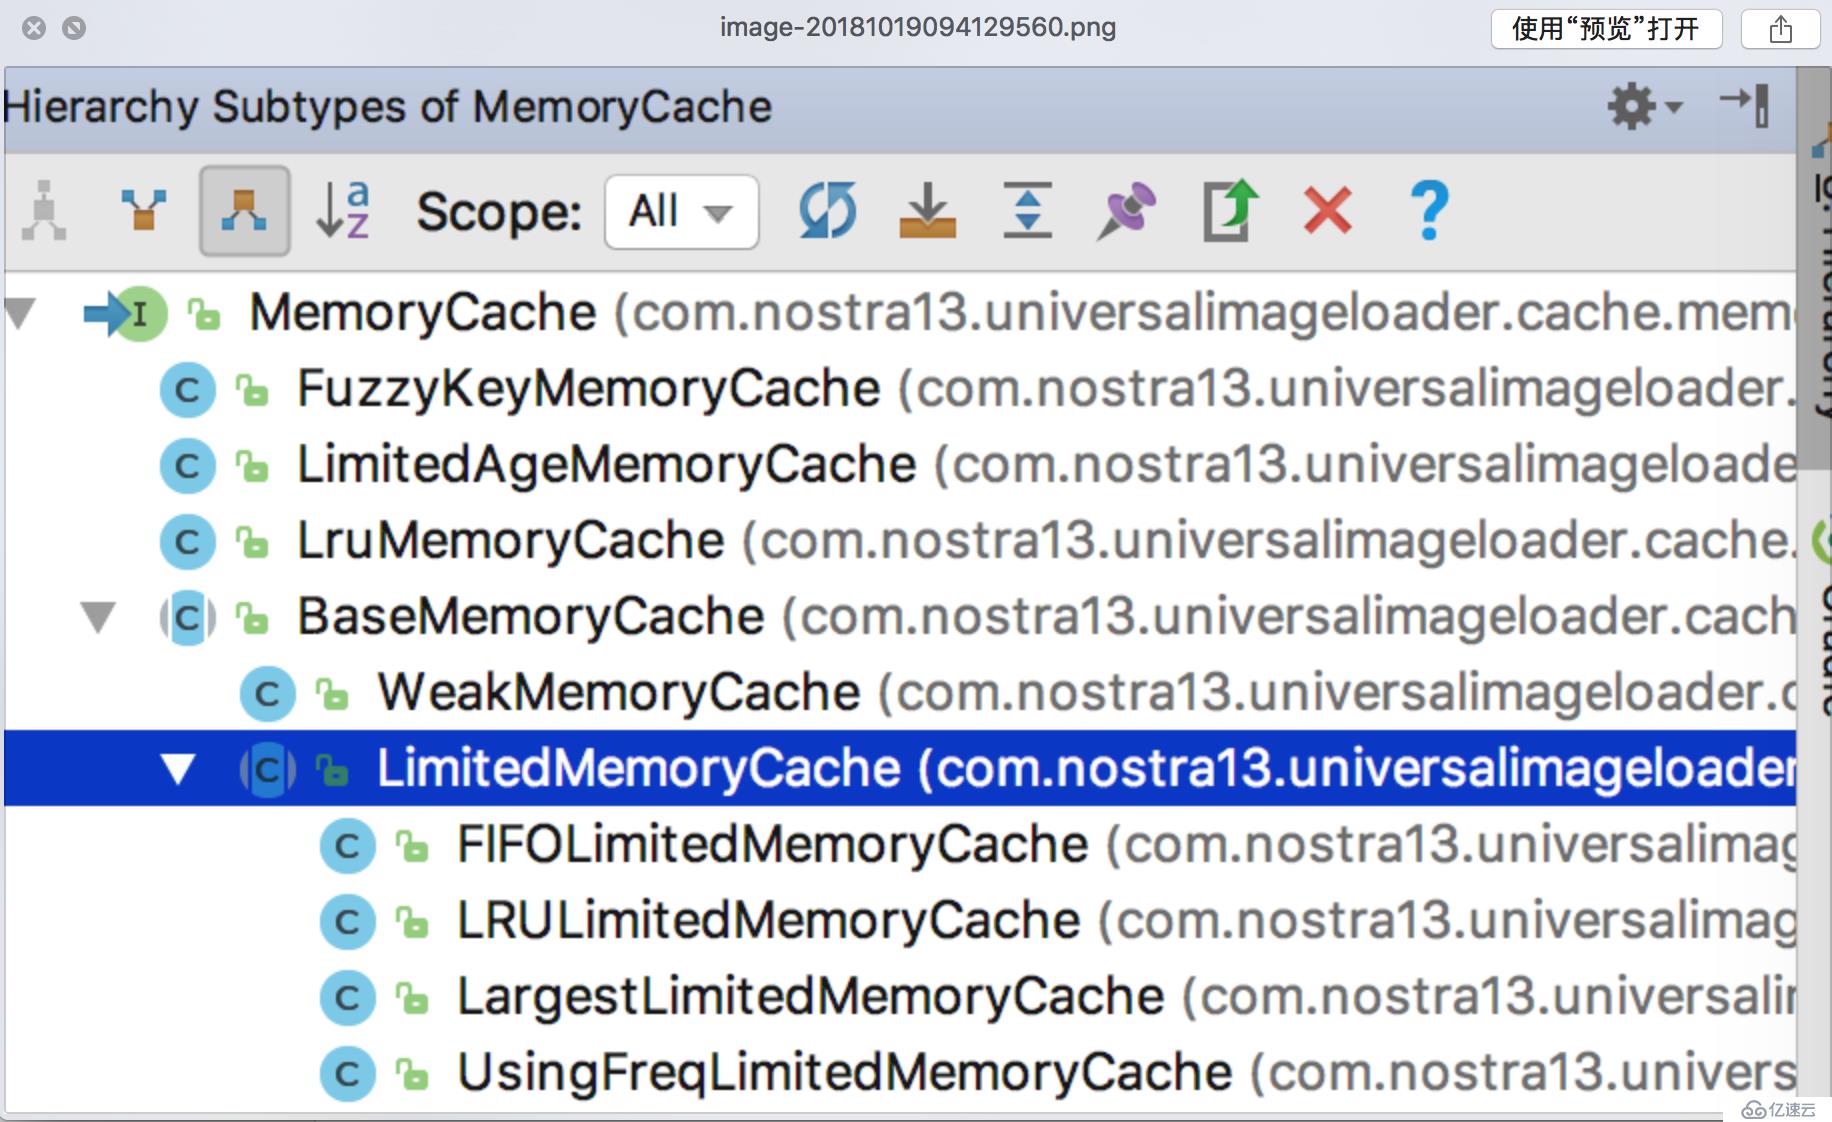
Task: Click the Hierarchy Subtypes of MemoryCache title
Action: tap(388, 107)
